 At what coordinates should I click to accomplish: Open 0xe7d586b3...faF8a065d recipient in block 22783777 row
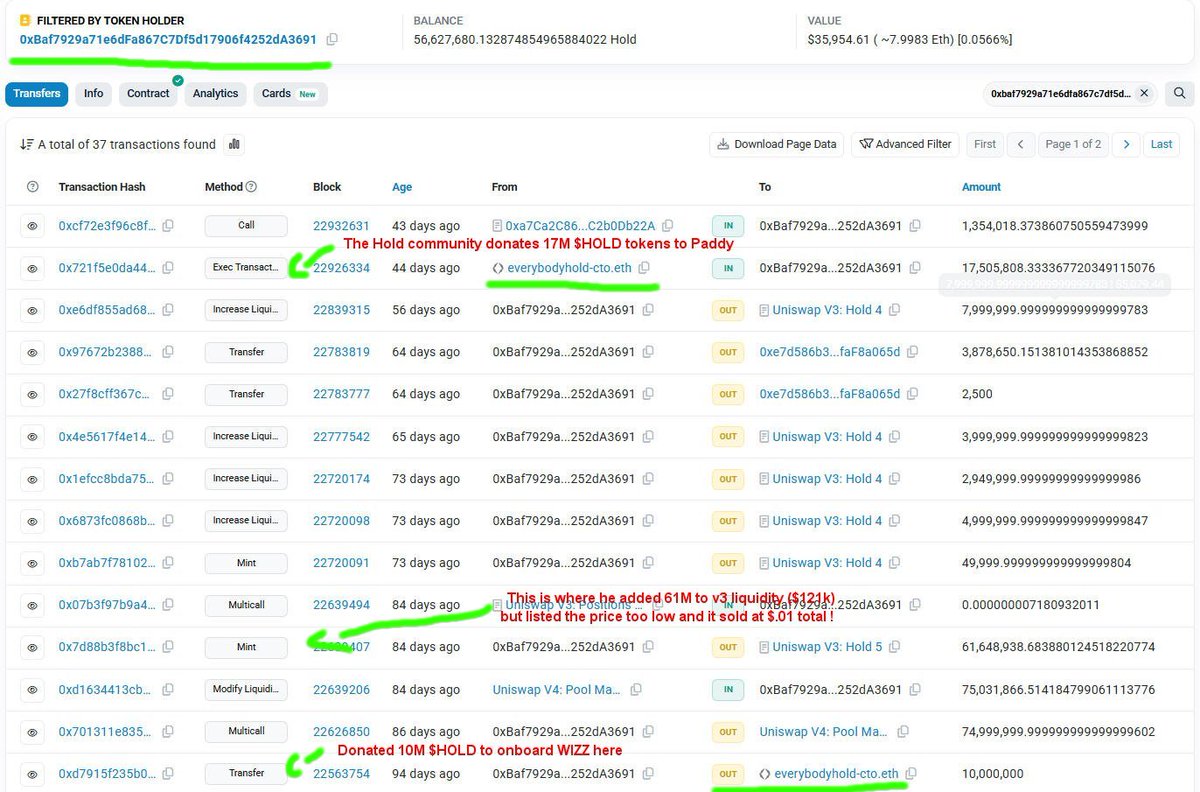(x=829, y=394)
